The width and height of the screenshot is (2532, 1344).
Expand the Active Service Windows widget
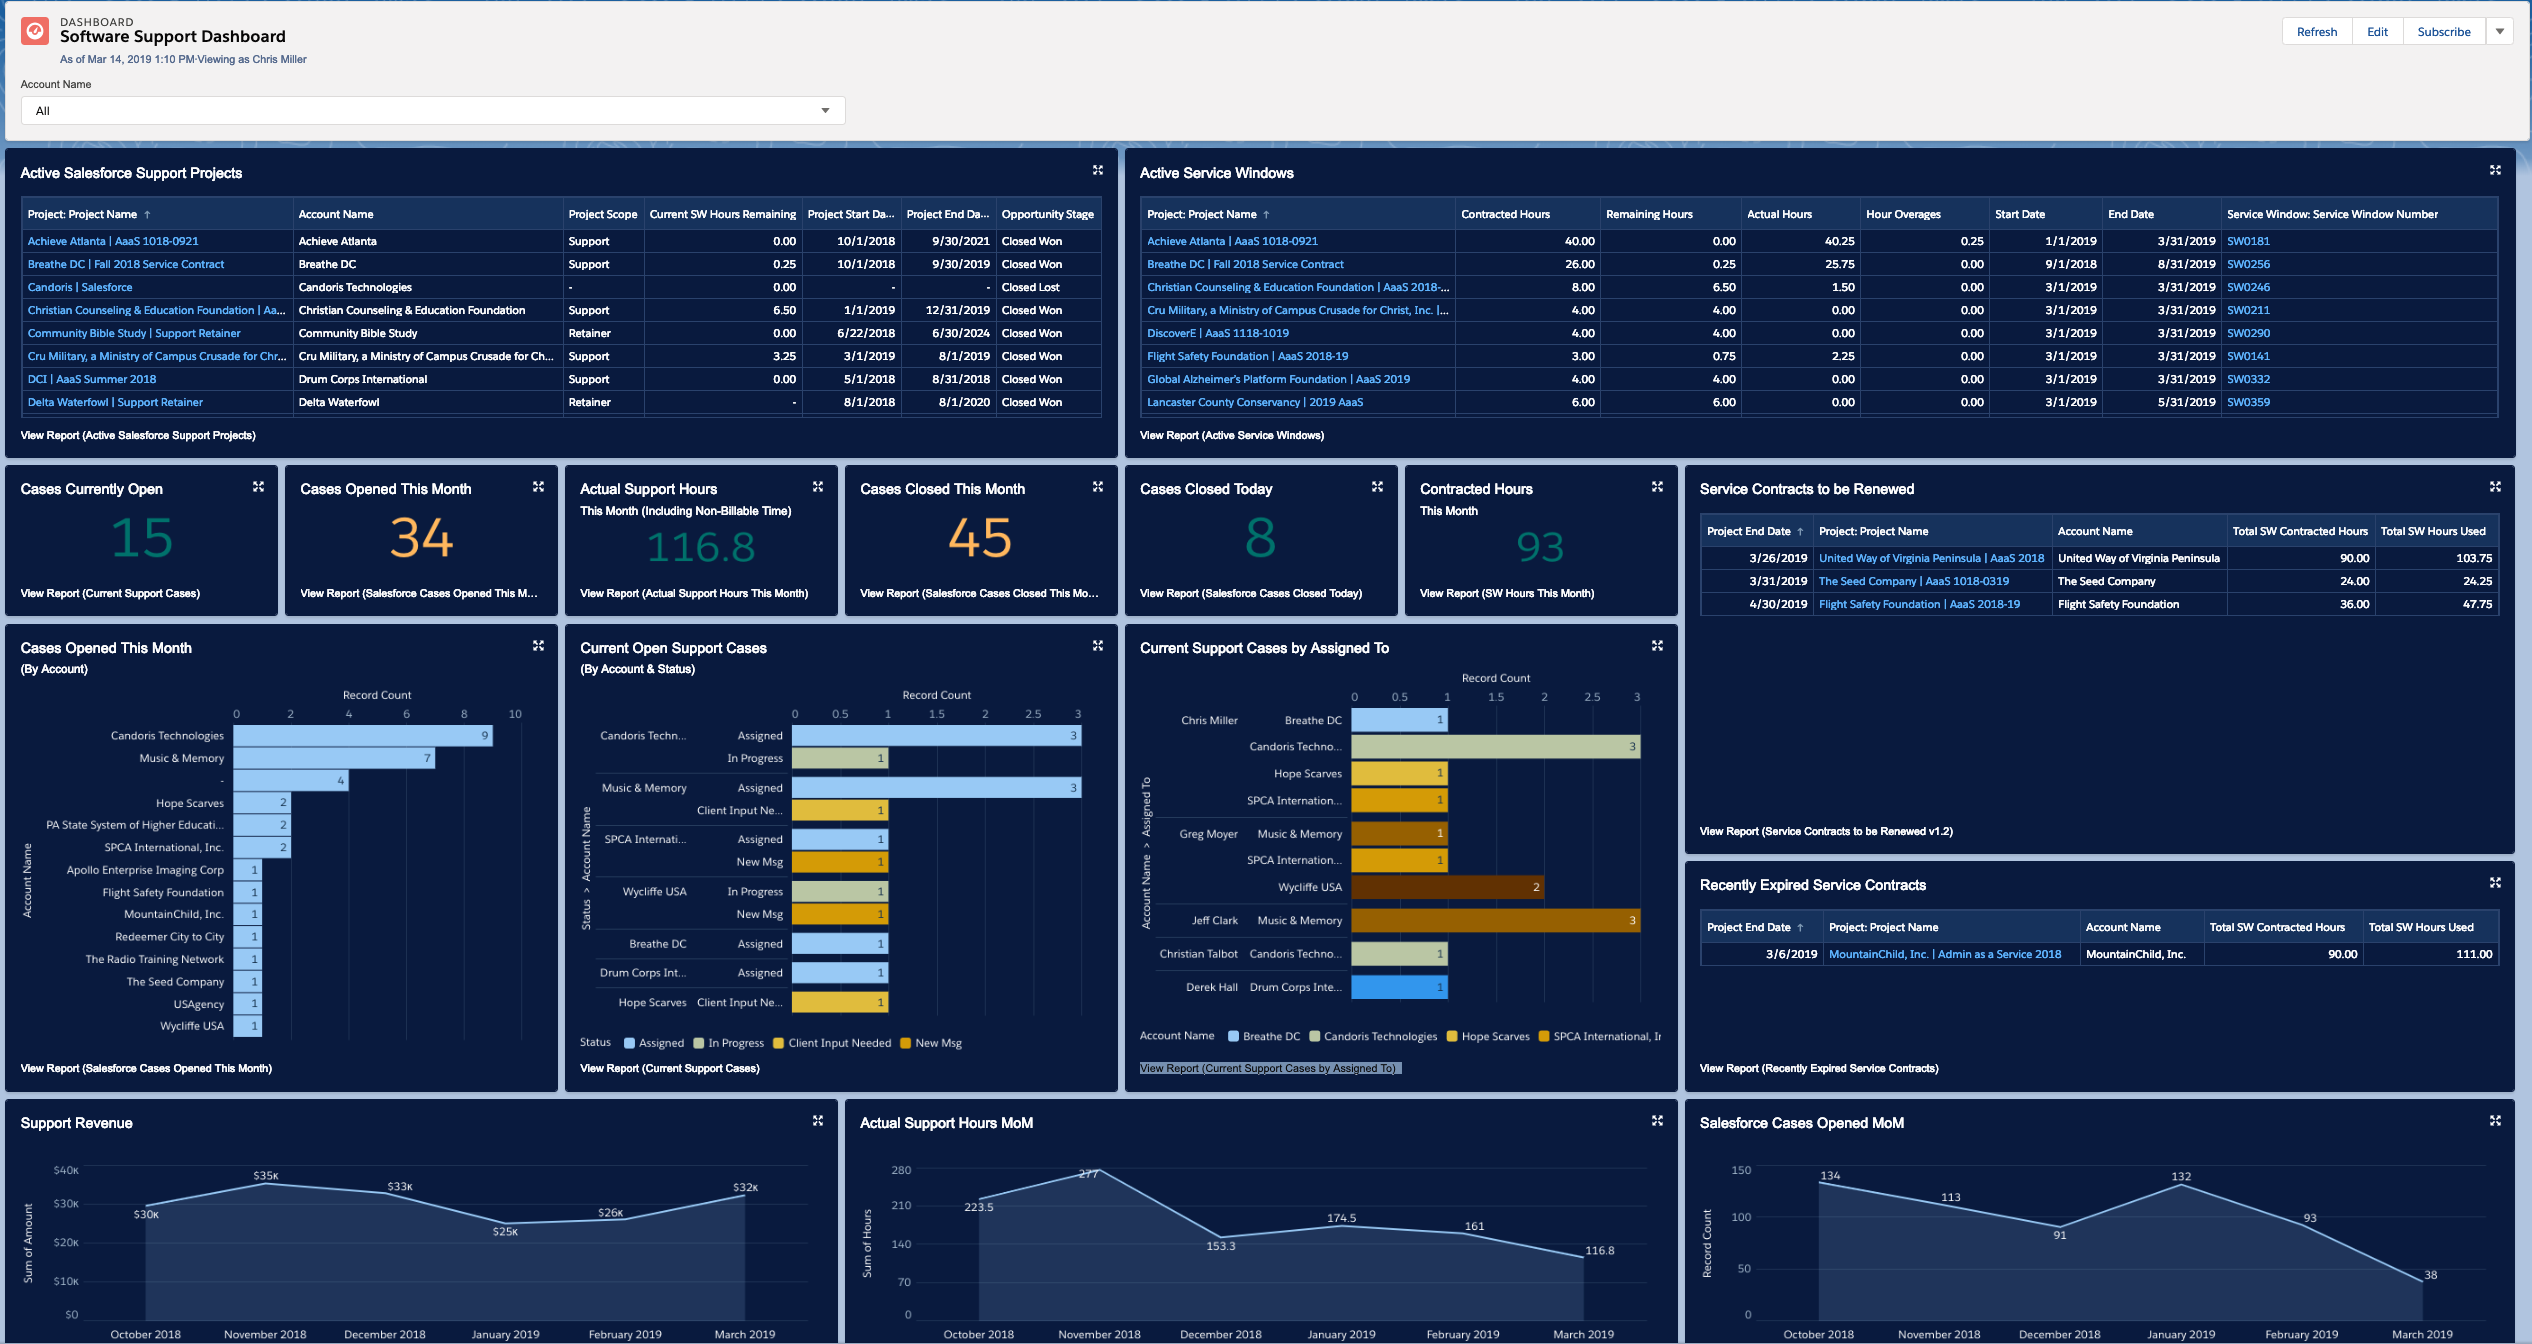(2494, 171)
